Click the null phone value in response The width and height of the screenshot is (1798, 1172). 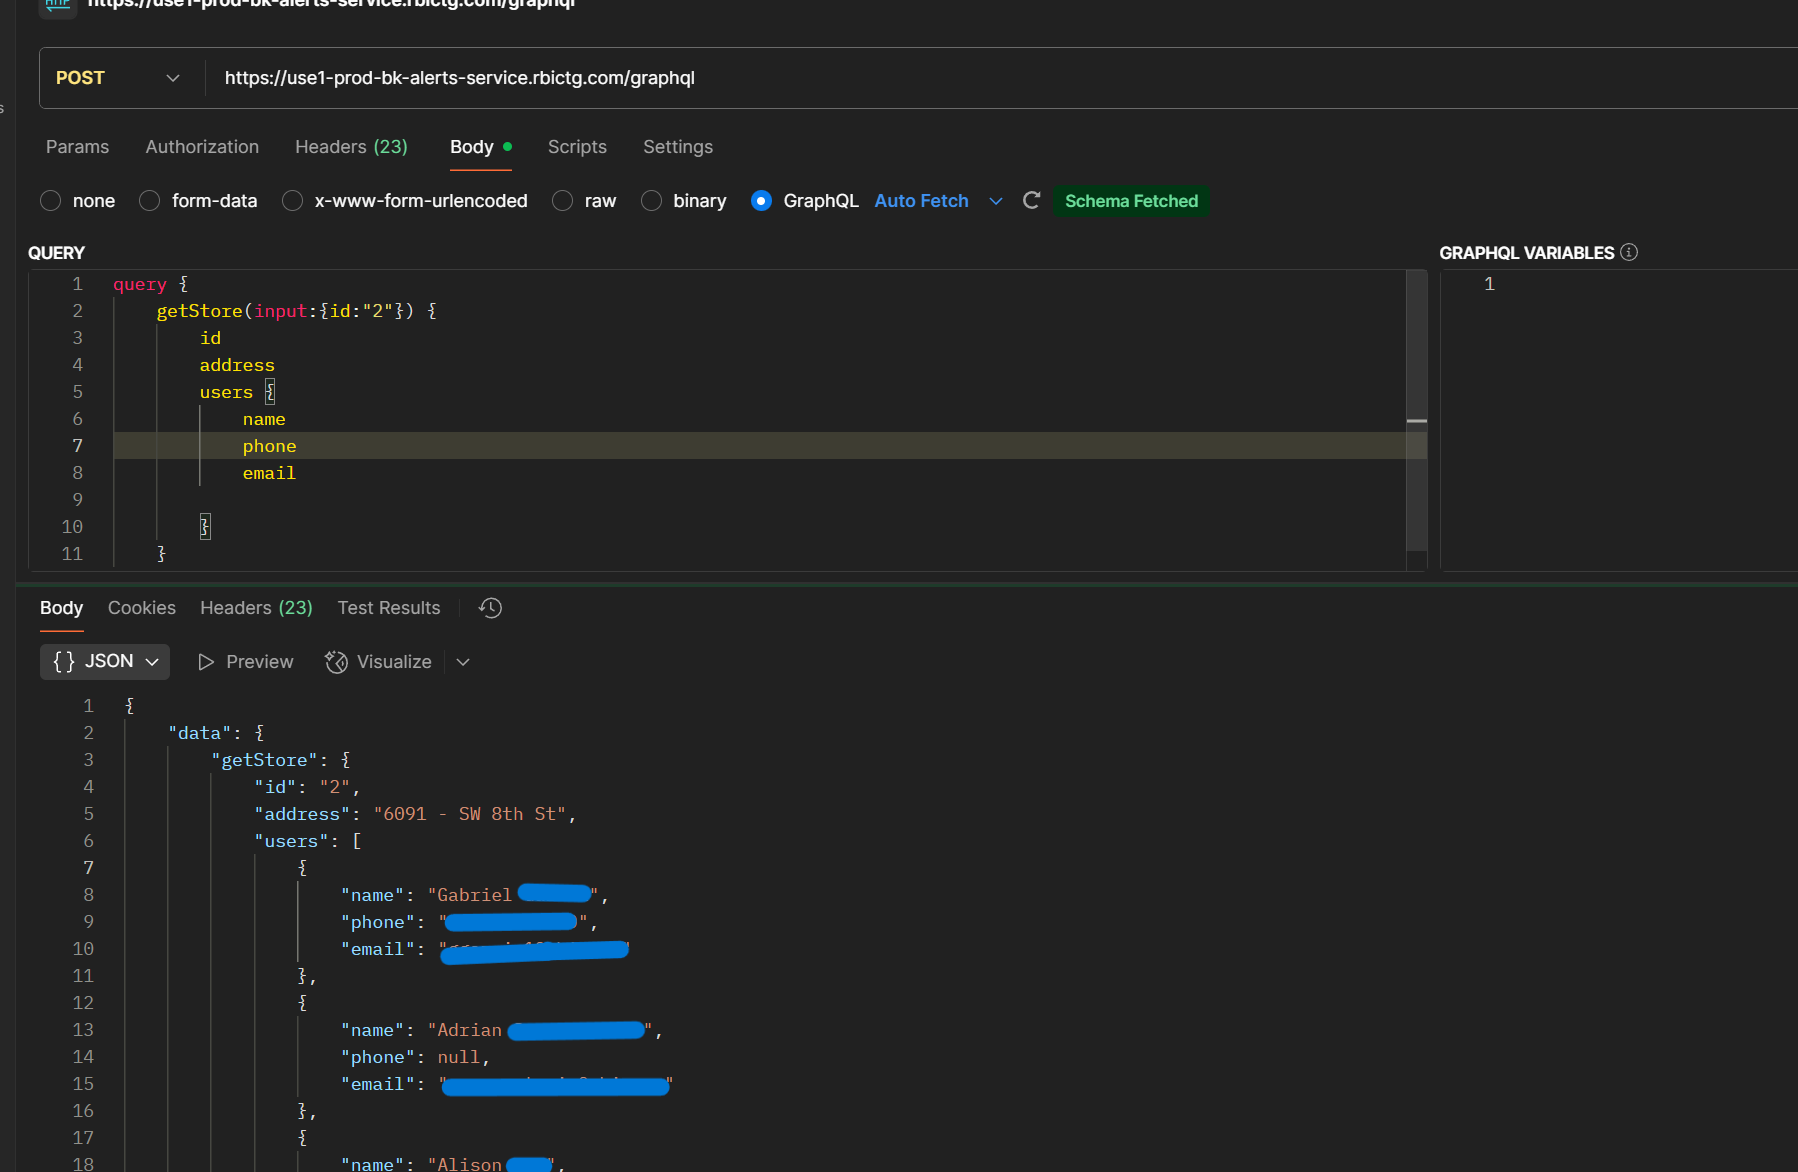(x=458, y=1057)
